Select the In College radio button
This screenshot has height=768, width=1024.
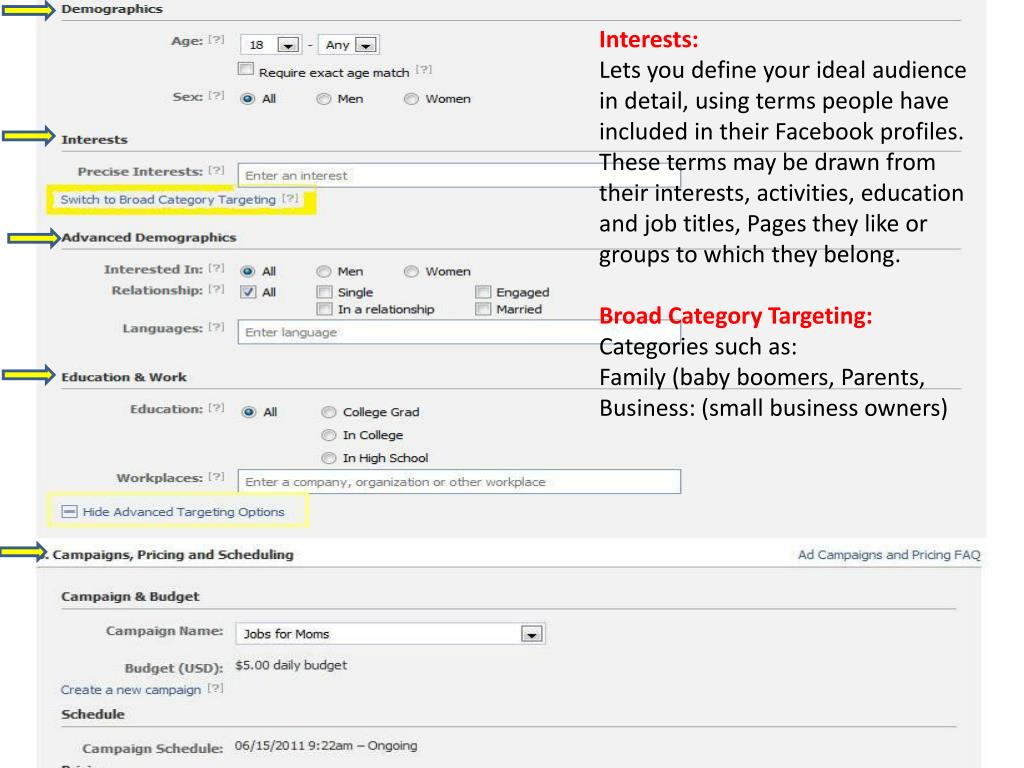pyautogui.click(x=328, y=435)
